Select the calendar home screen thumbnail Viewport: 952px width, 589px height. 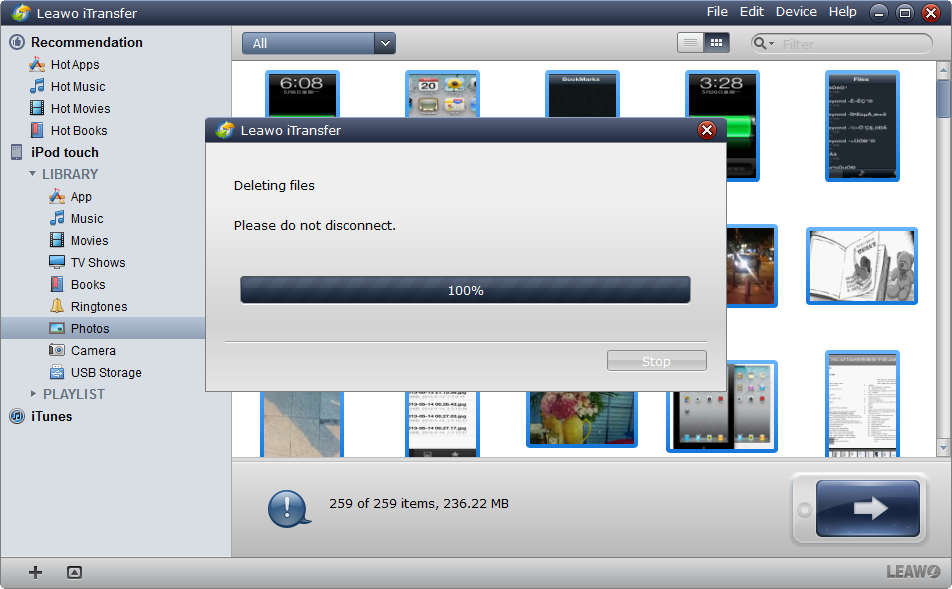click(x=442, y=94)
